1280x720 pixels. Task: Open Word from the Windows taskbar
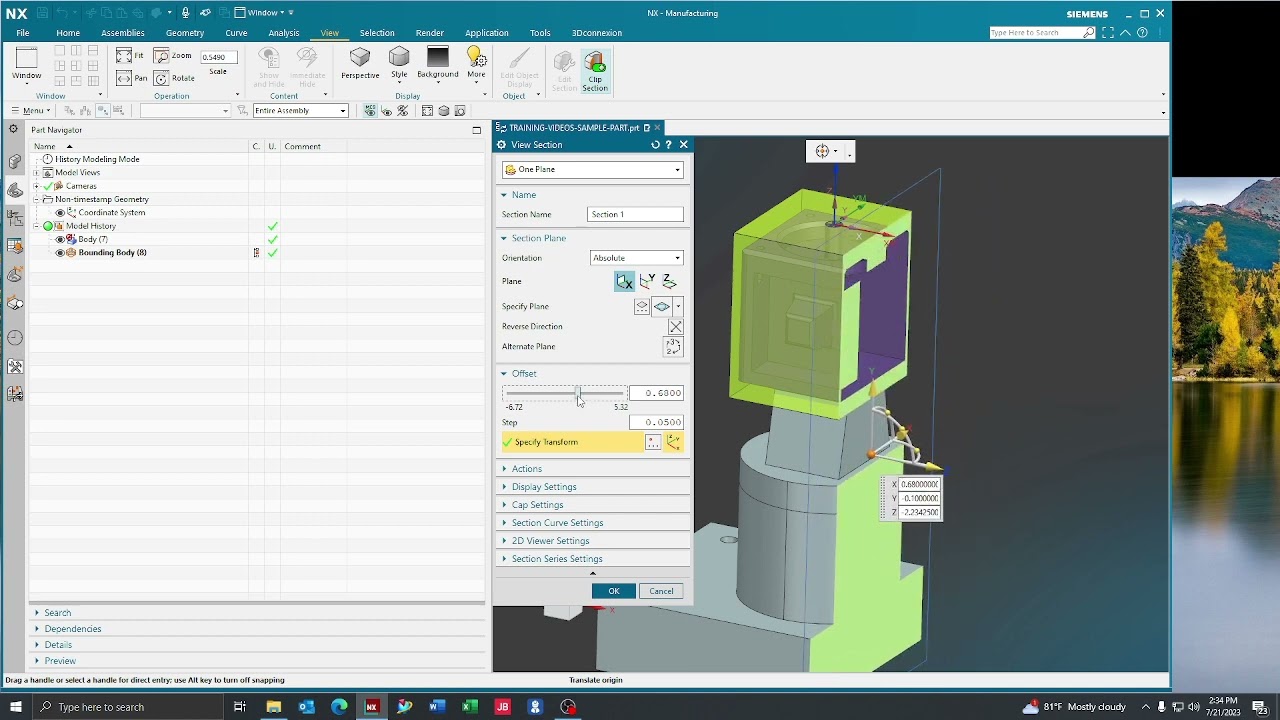437,707
